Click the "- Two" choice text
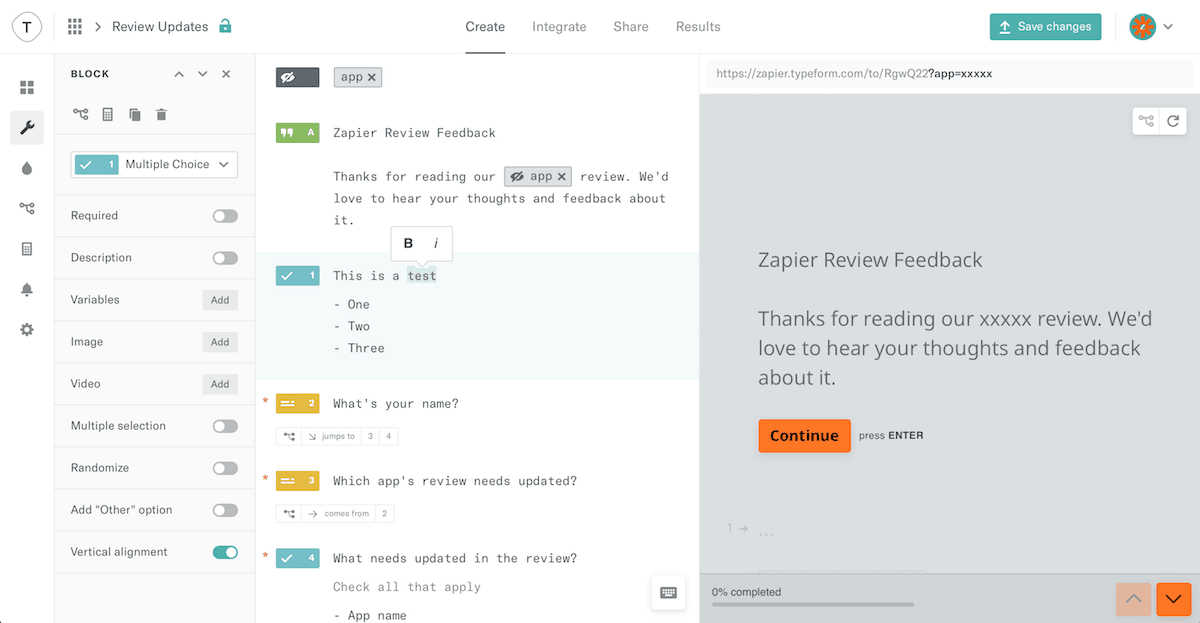This screenshot has width=1200, height=623. [x=351, y=326]
